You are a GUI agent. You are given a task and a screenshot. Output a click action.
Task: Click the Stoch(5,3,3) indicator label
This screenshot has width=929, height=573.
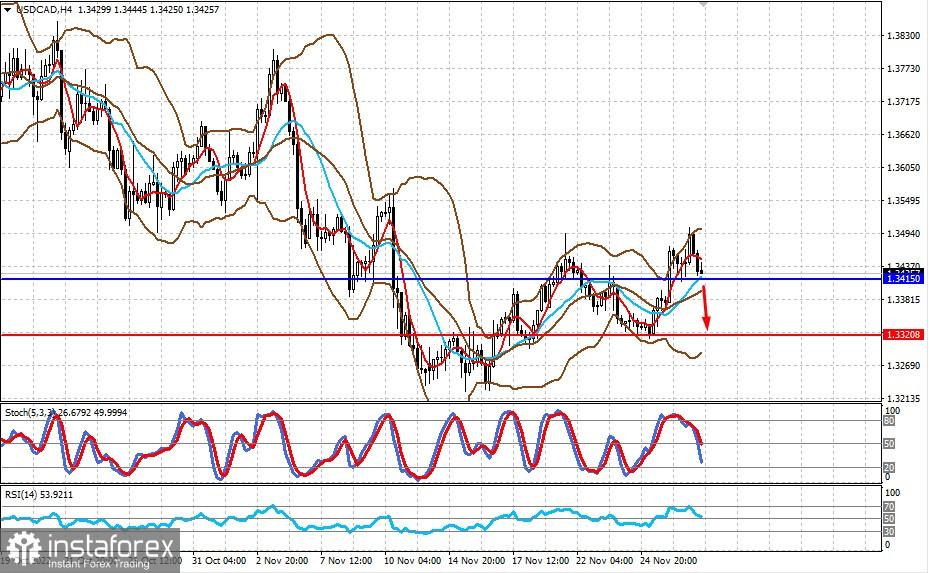tap(66, 412)
